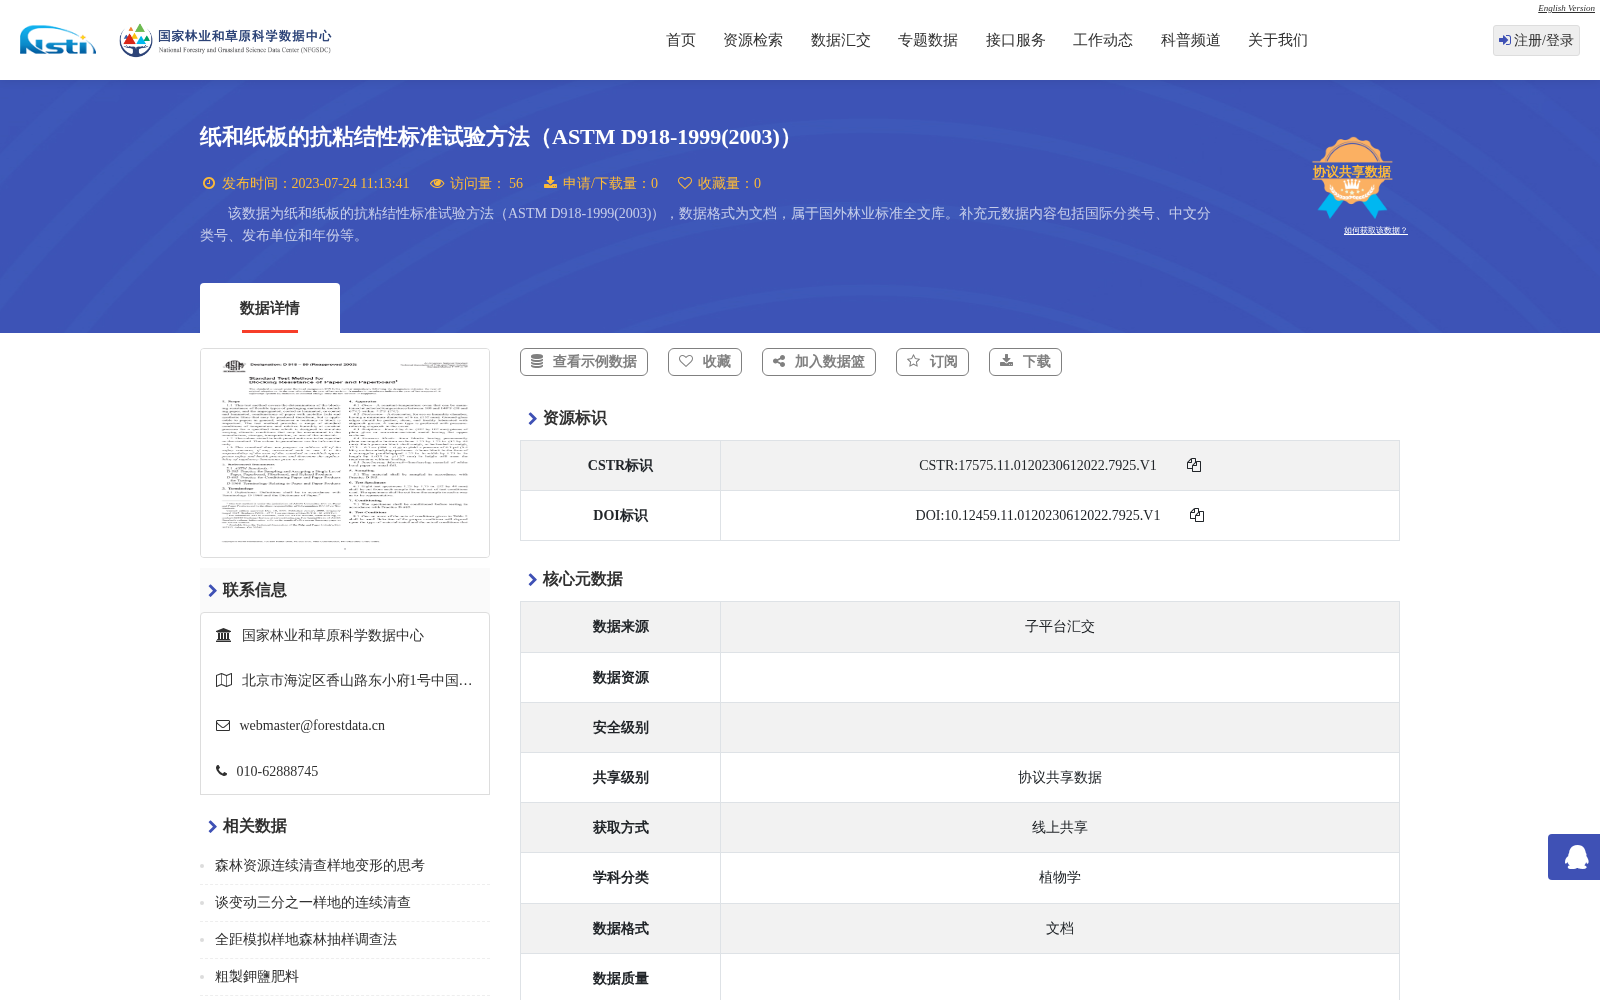The width and height of the screenshot is (1600, 1000).
Task: Click phone number 010-62888745
Action: (x=277, y=772)
